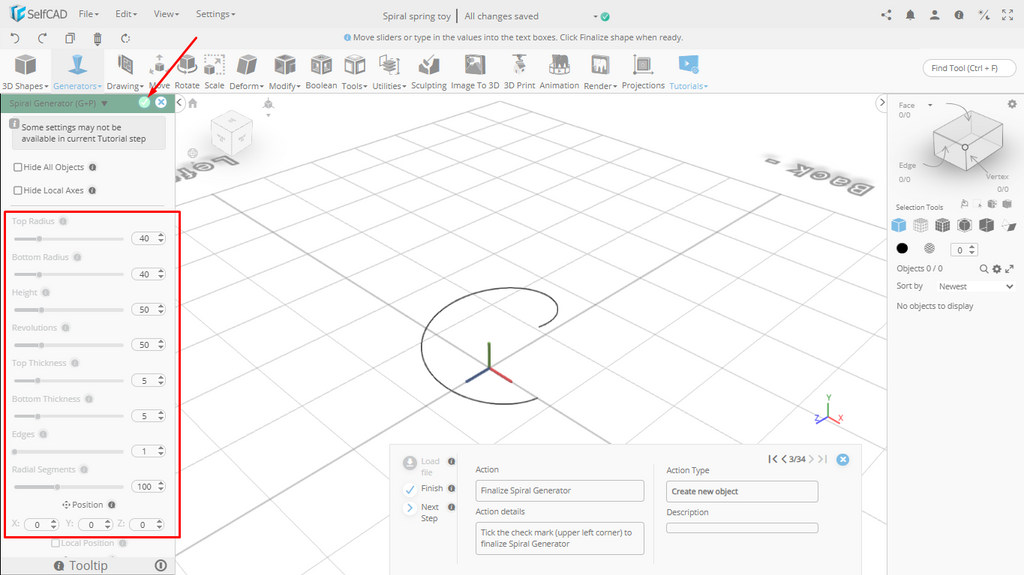Viewport: 1024px width, 575px height.
Task: Toggle the solid black render mode
Action: coord(902,248)
